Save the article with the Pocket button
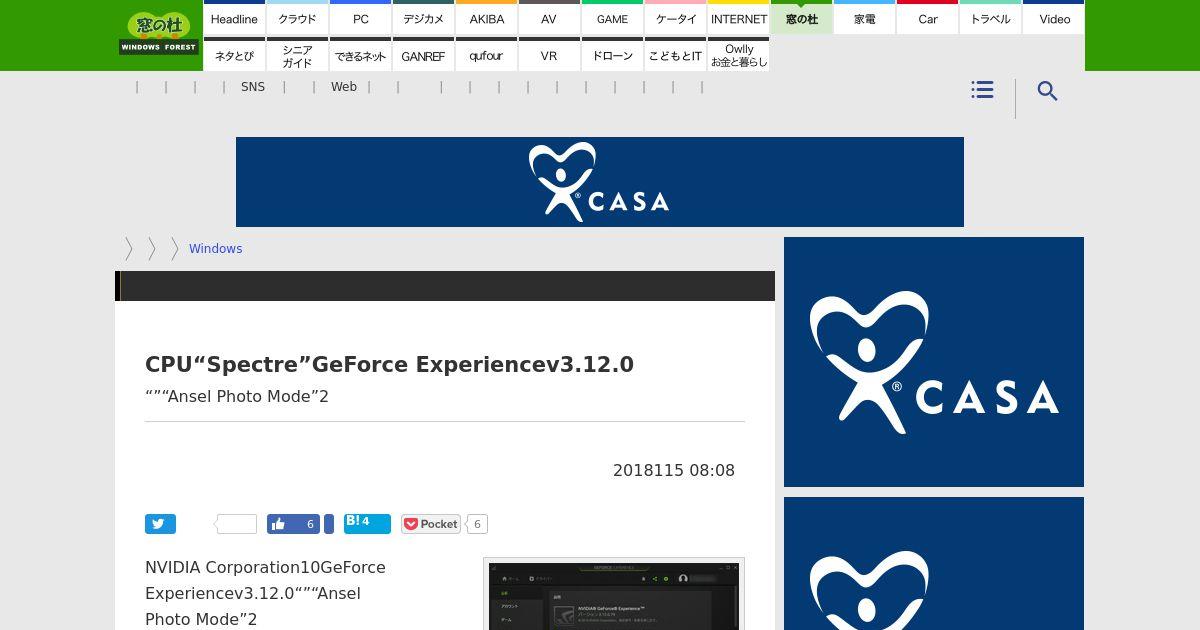This screenshot has height=630, width=1200. pos(430,524)
